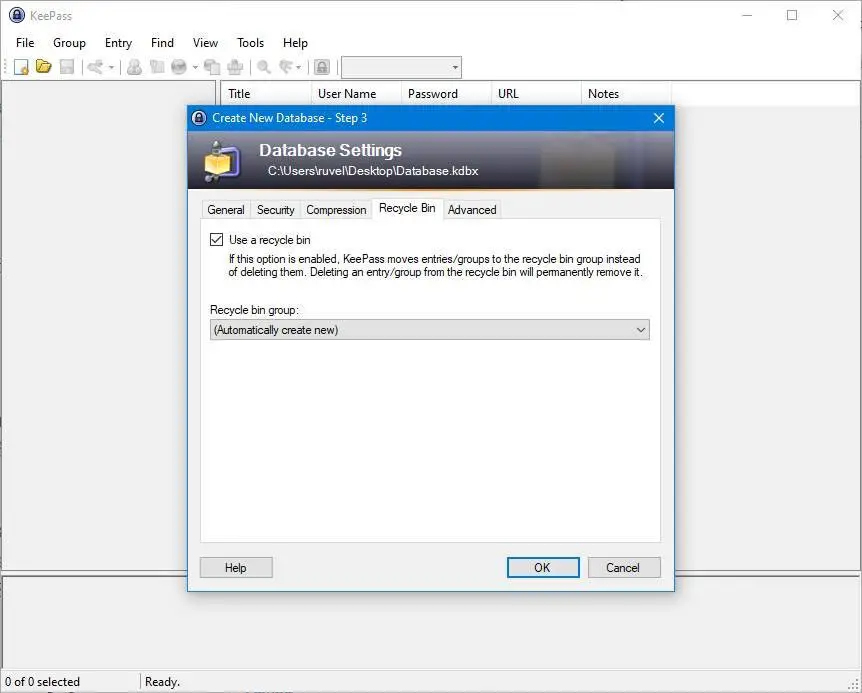Click the Perform Auto-Type toolbar icon
This screenshot has width=862, height=693.
pyautogui.click(x=235, y=67)
